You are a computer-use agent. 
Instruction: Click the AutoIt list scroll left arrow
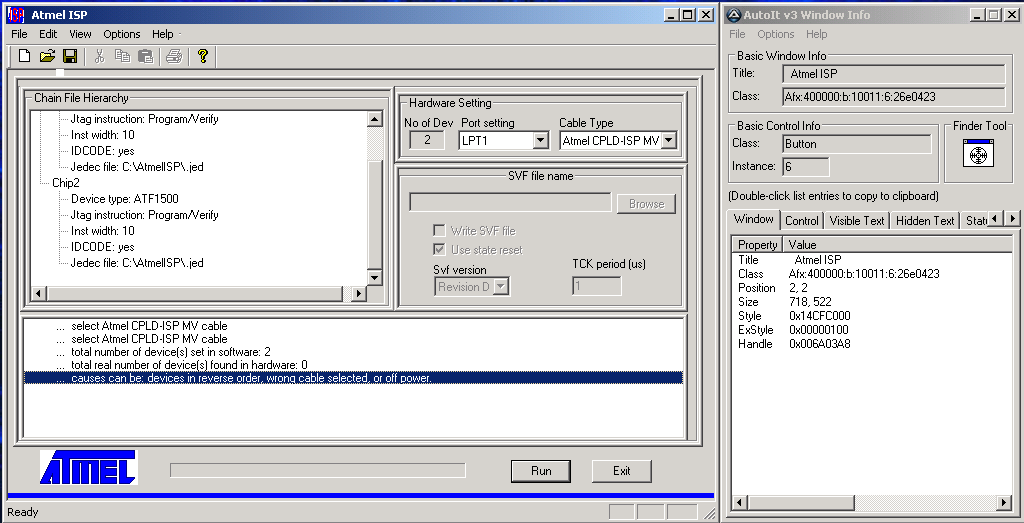pyautogui.click(x=739, y=503)
